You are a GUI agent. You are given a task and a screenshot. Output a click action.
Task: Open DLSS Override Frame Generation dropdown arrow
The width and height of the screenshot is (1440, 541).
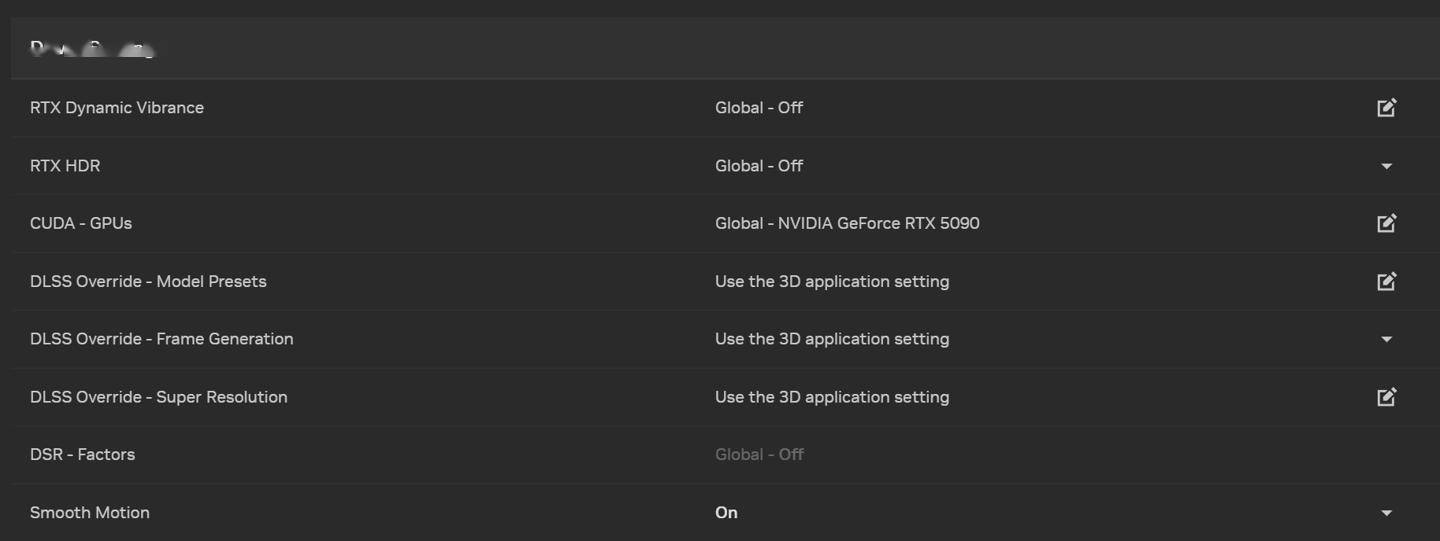click(1386, 339)
